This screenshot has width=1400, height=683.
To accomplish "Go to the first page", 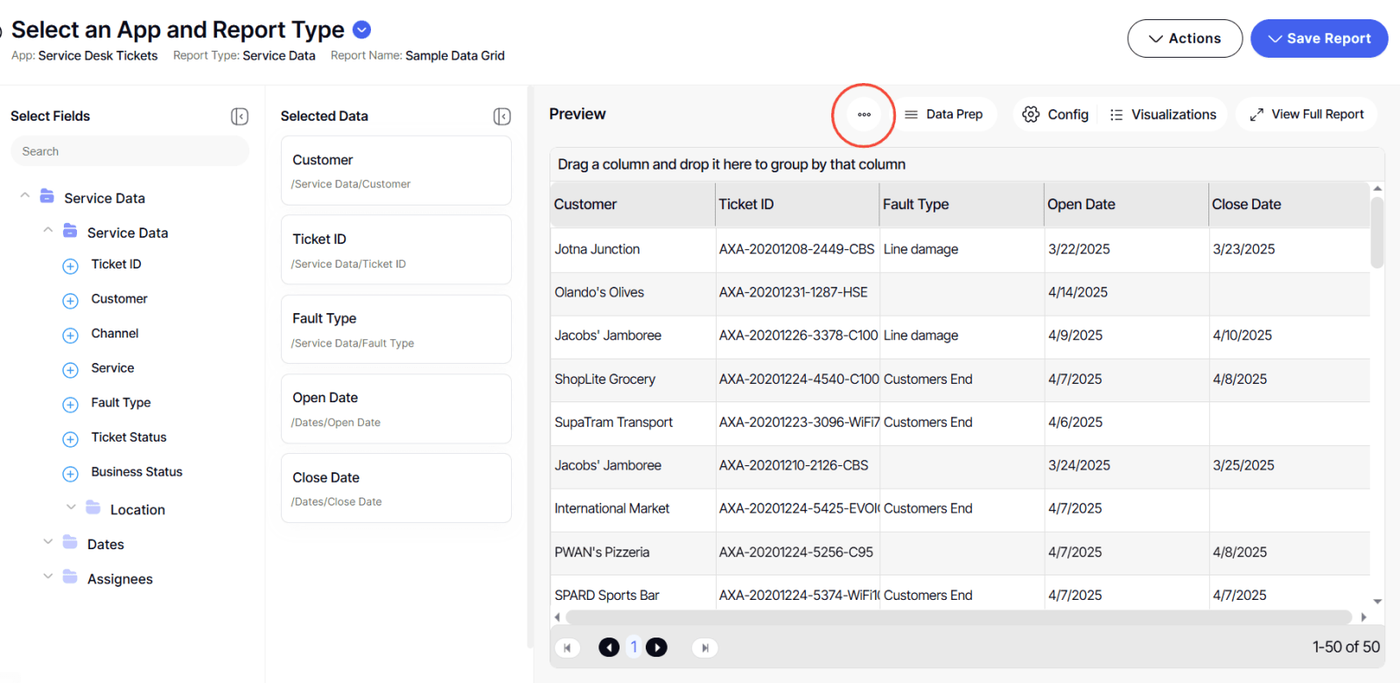I will [567, 647].
